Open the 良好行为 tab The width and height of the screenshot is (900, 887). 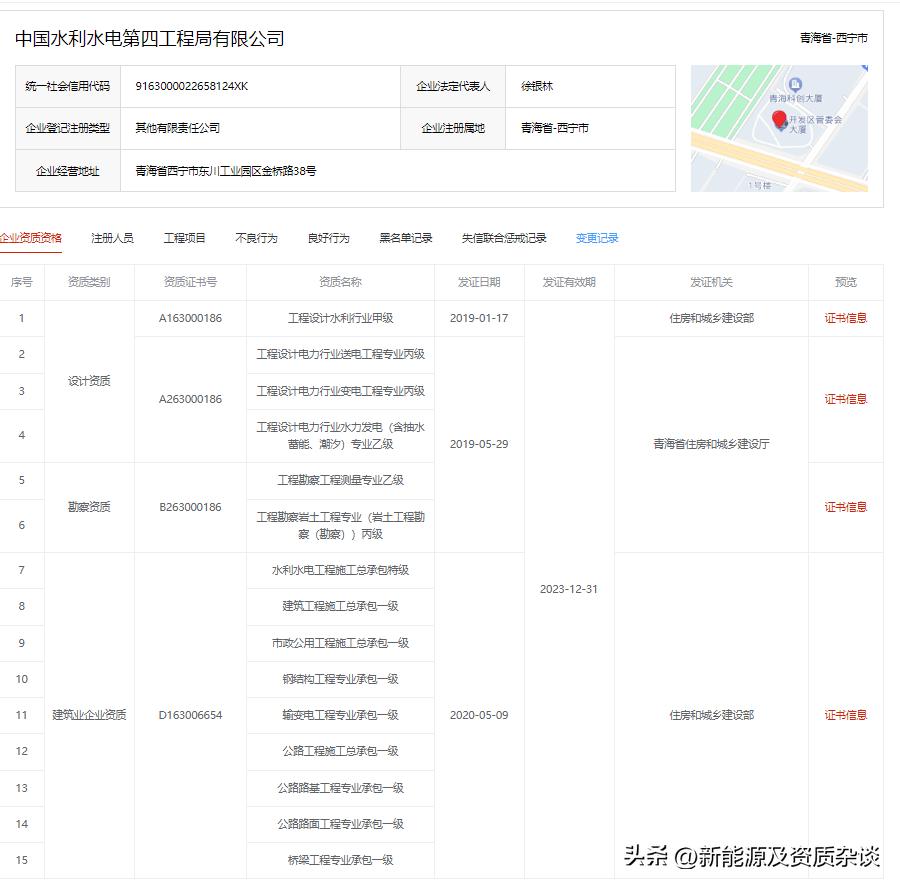point(330,237)
